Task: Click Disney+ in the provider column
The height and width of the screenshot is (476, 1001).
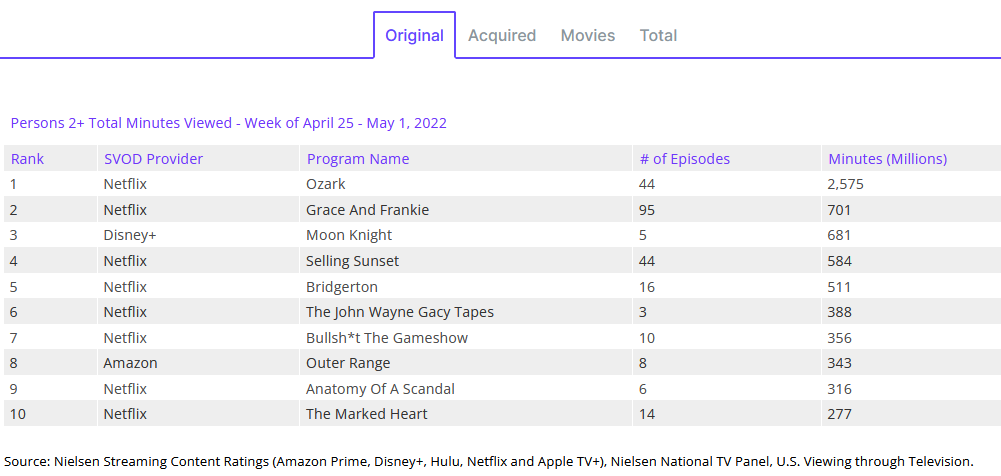Action: click(x=130, y=235)
